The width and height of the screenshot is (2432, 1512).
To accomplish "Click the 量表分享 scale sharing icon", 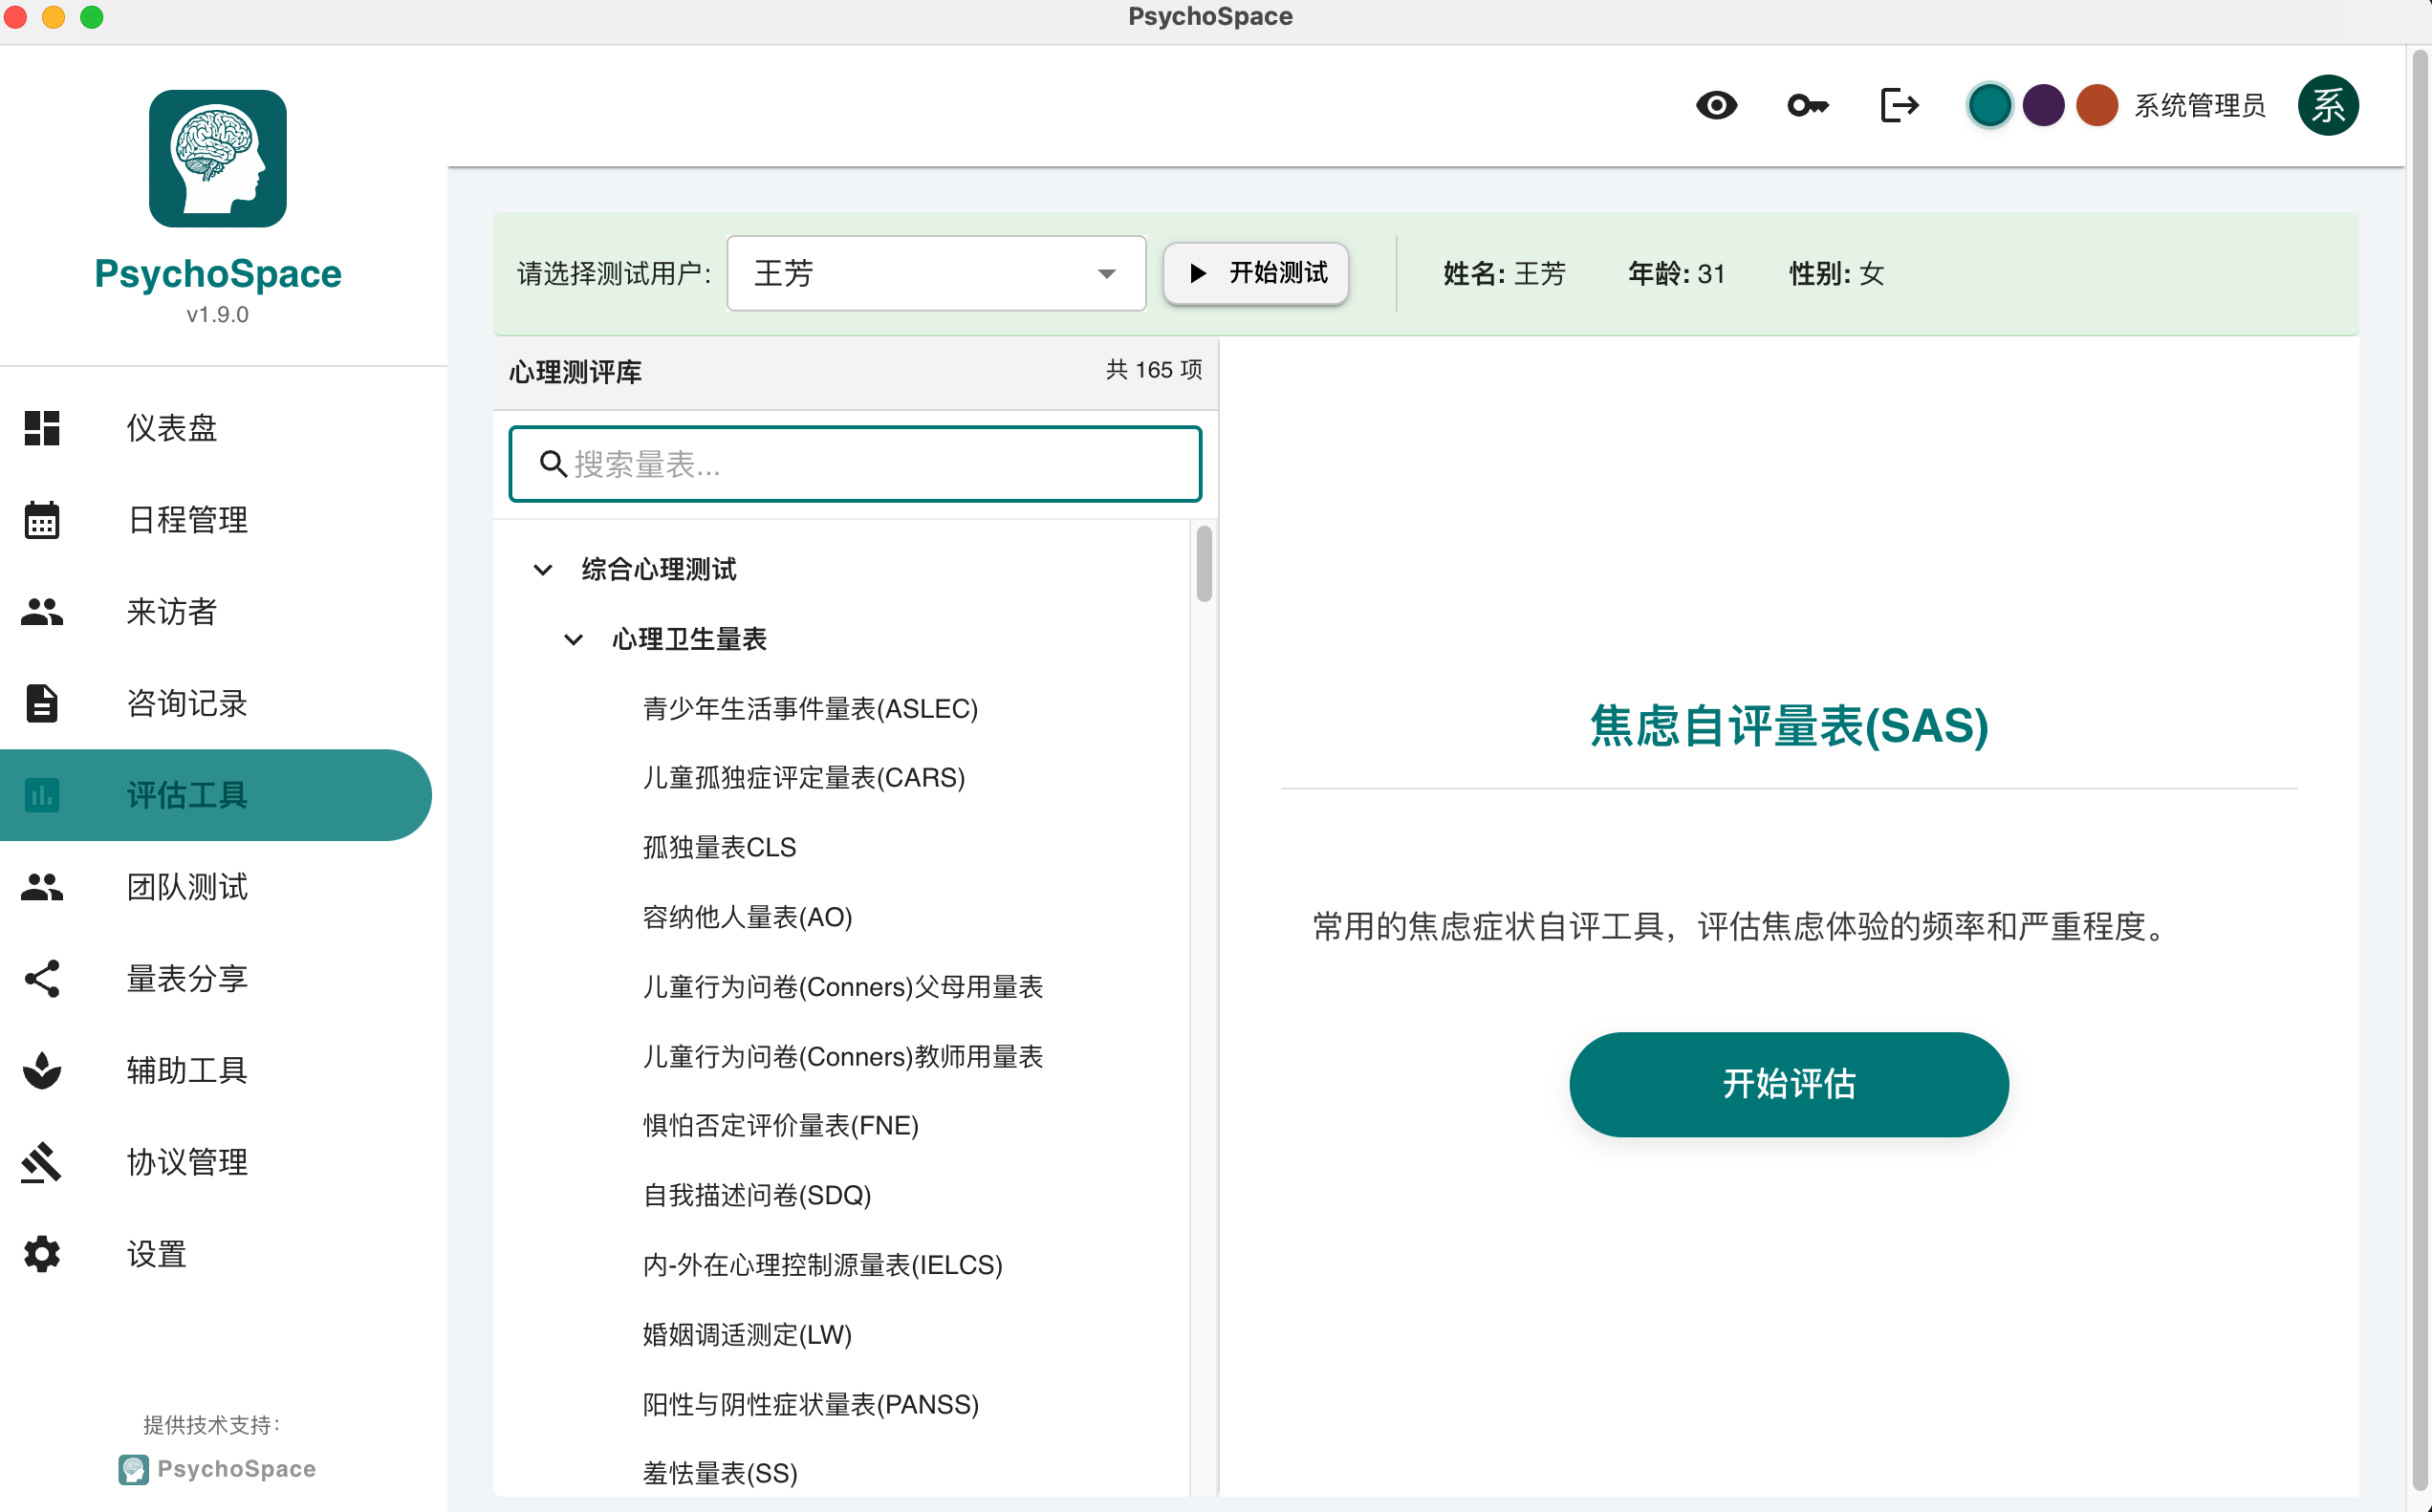I will click(x=41, y=979).
